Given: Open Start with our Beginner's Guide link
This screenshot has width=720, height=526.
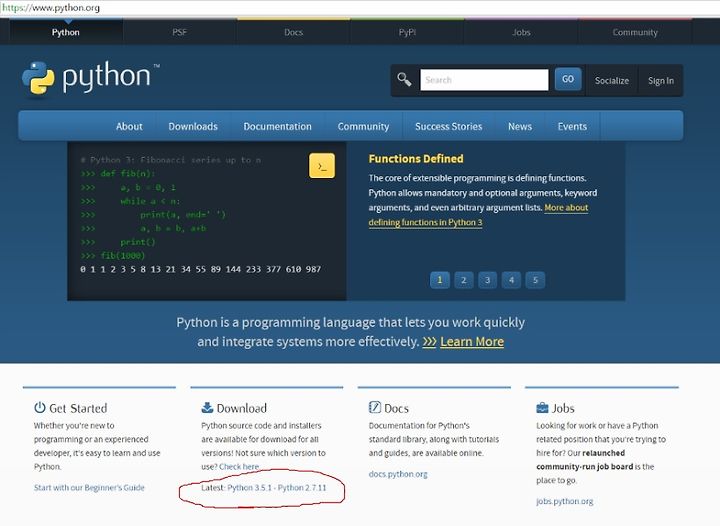Looking at the screenshot, I should (x=89, y=487).
